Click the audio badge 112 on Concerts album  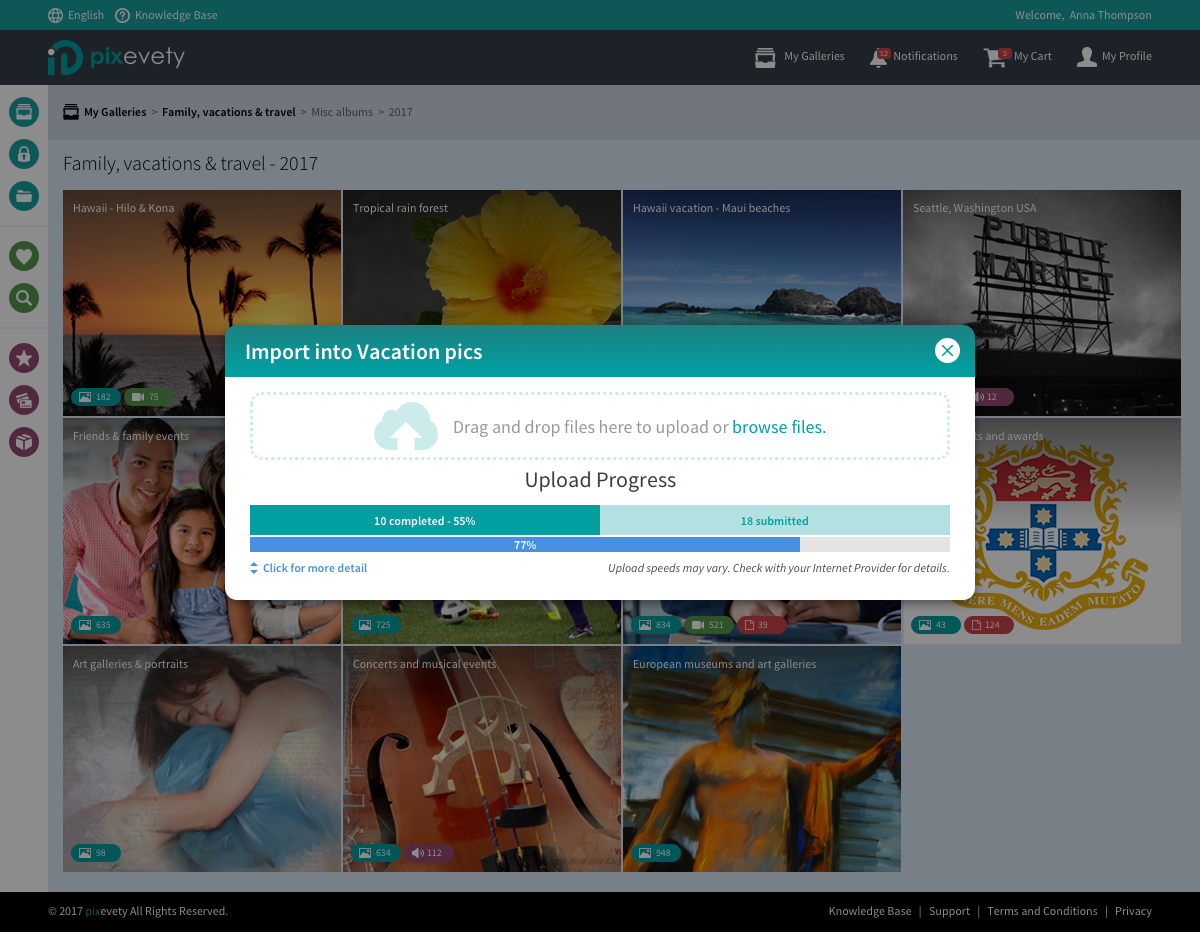[x=428, y=853]
